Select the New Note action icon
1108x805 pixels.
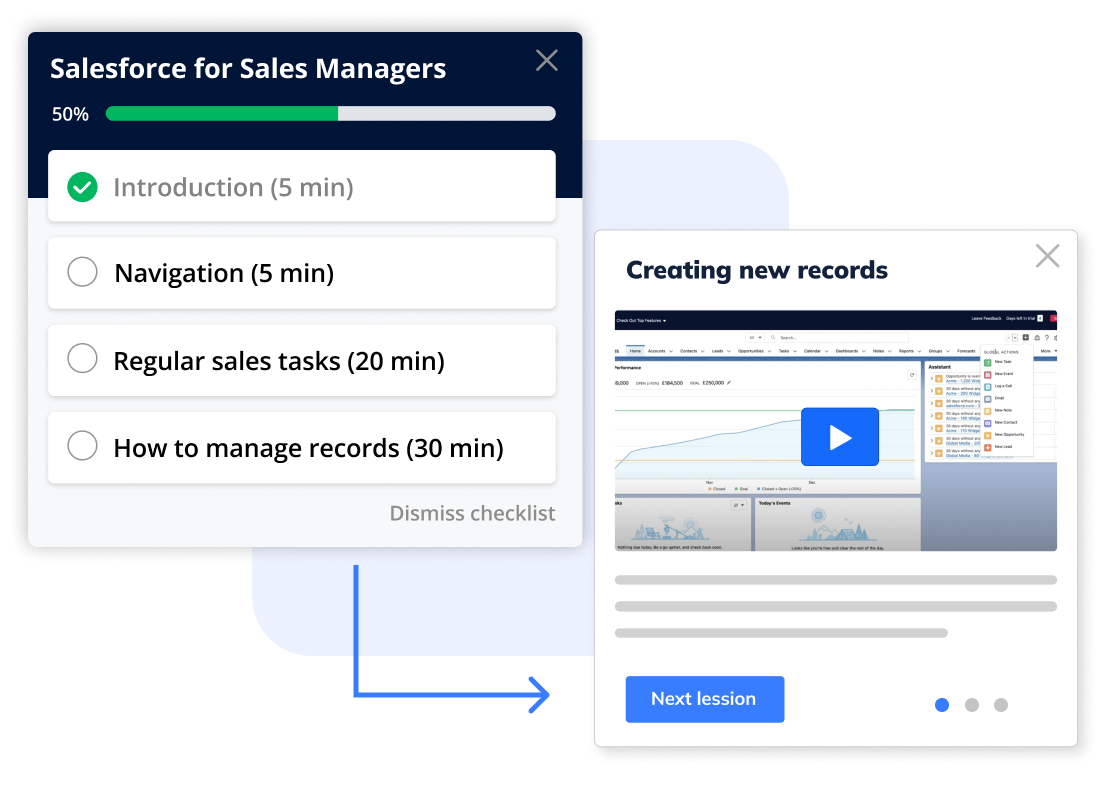click(987, 410)
